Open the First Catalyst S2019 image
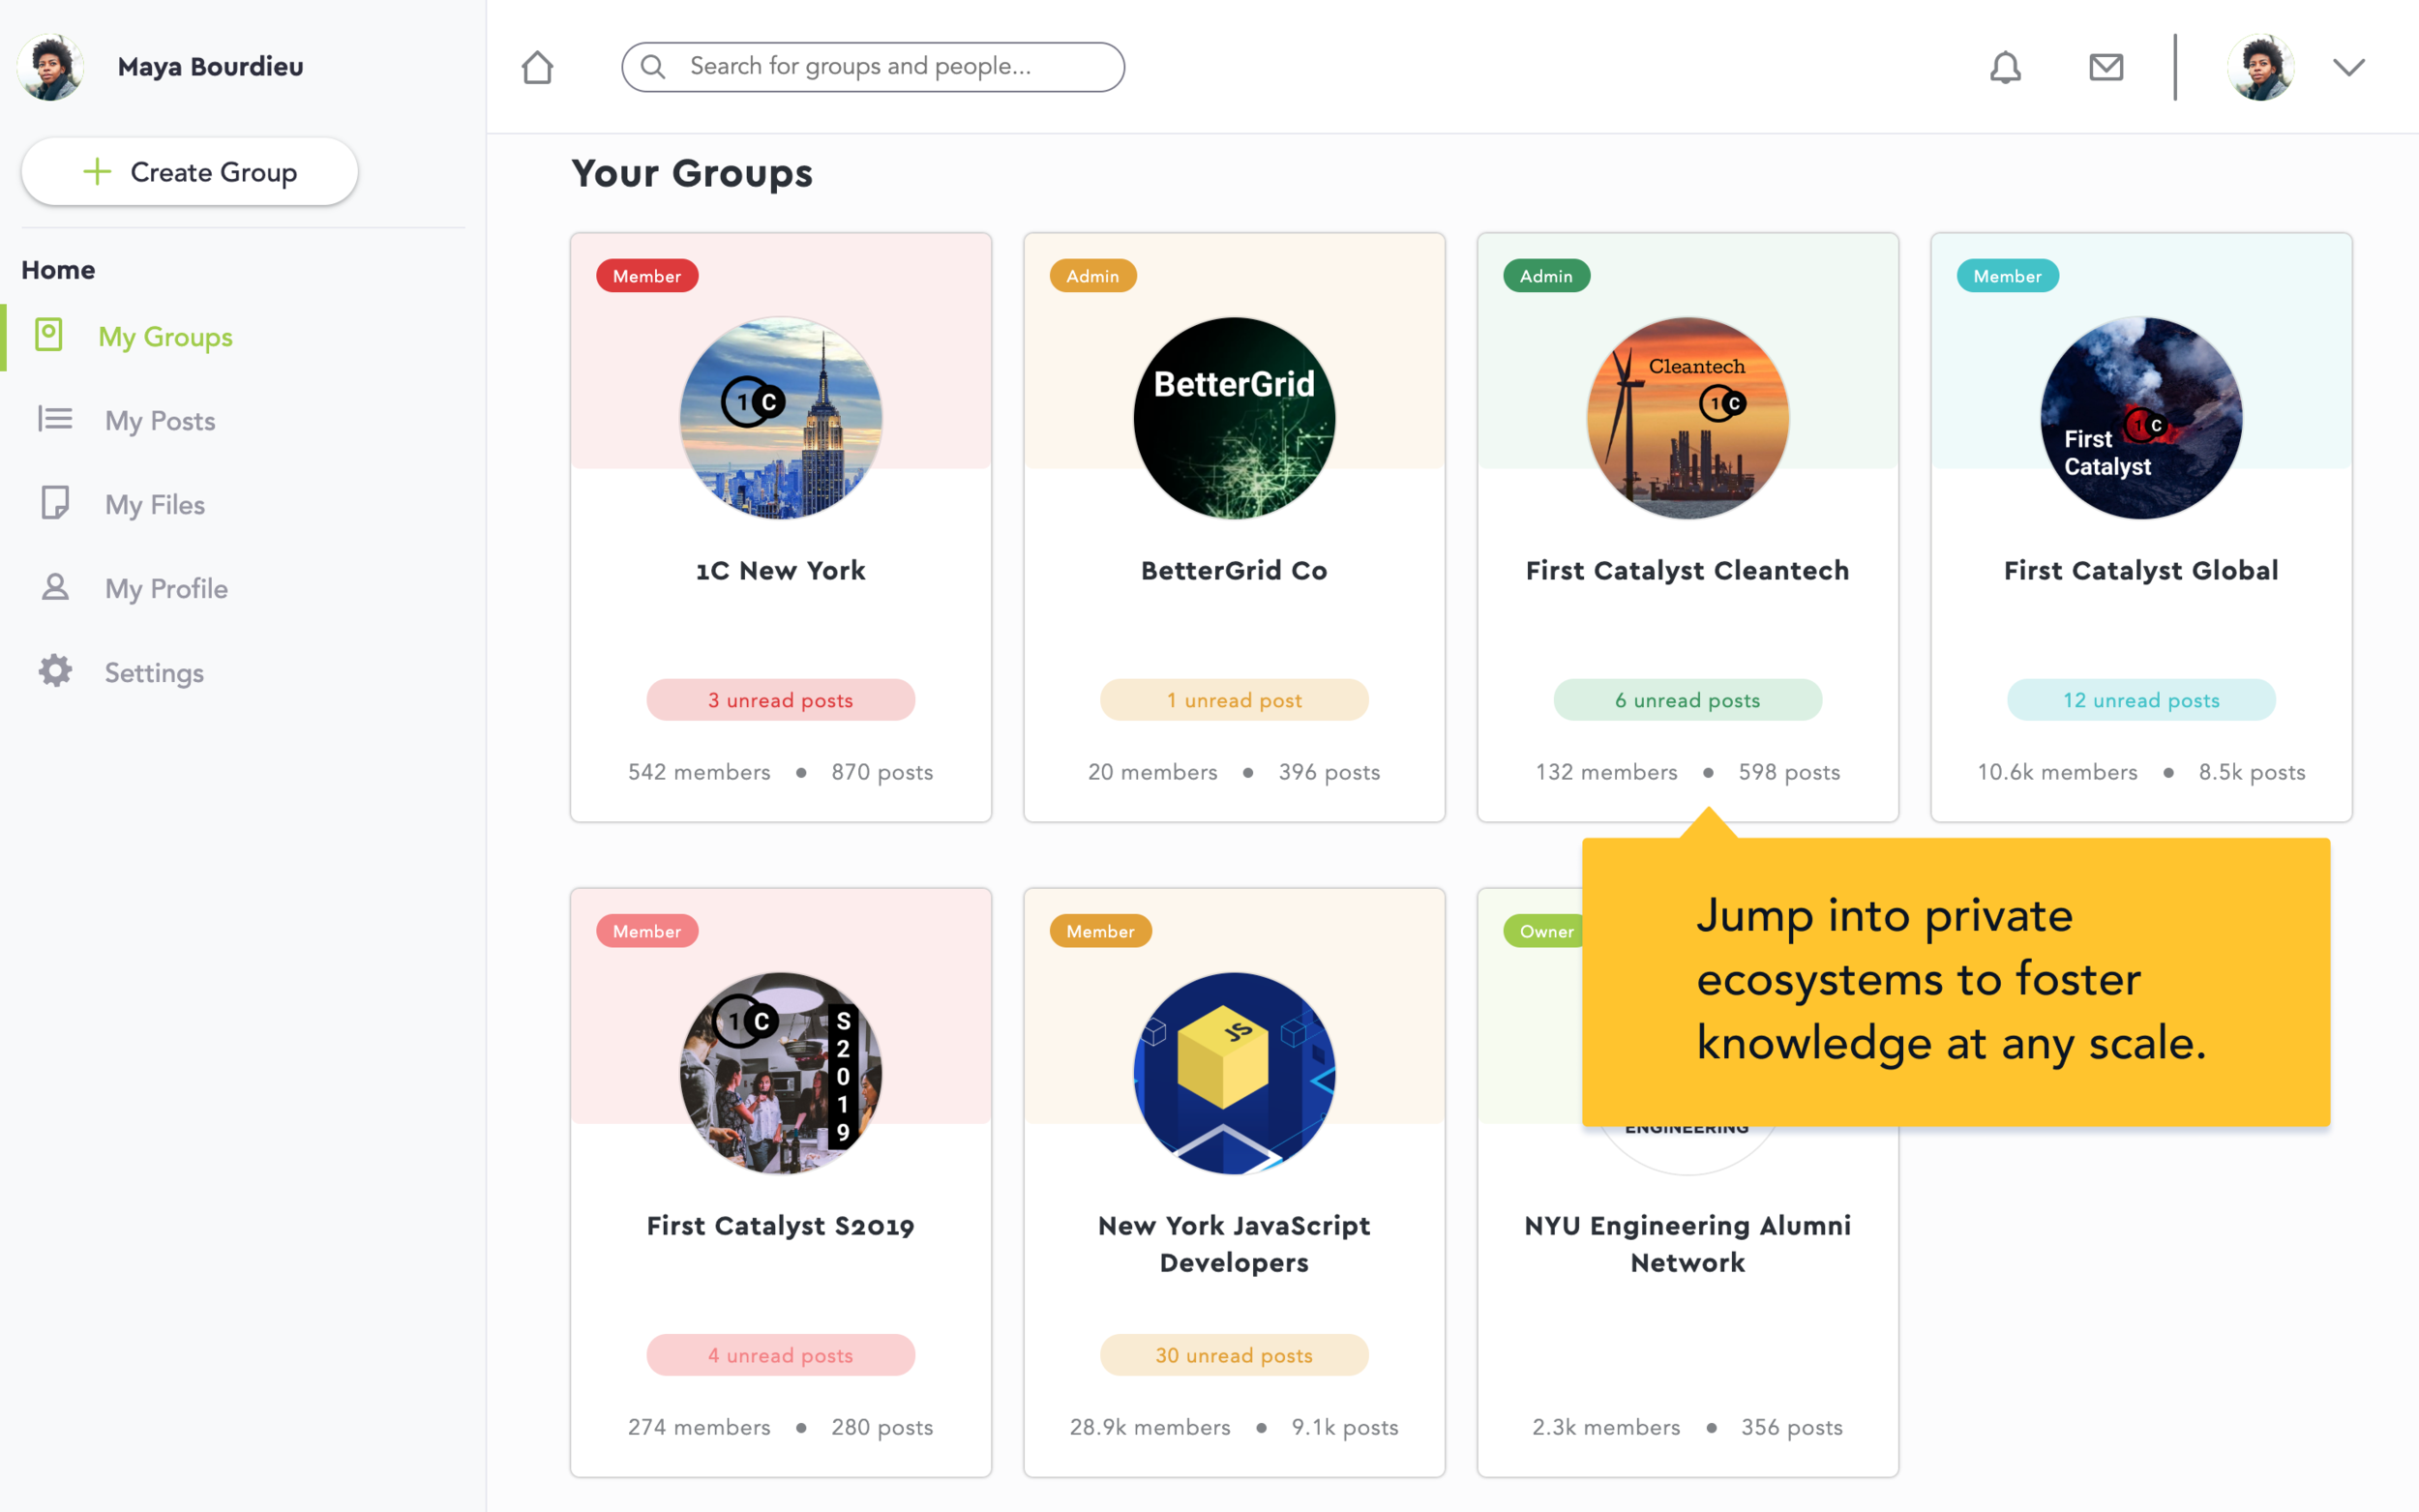2419x1512 pixels. pos(781,1073)
